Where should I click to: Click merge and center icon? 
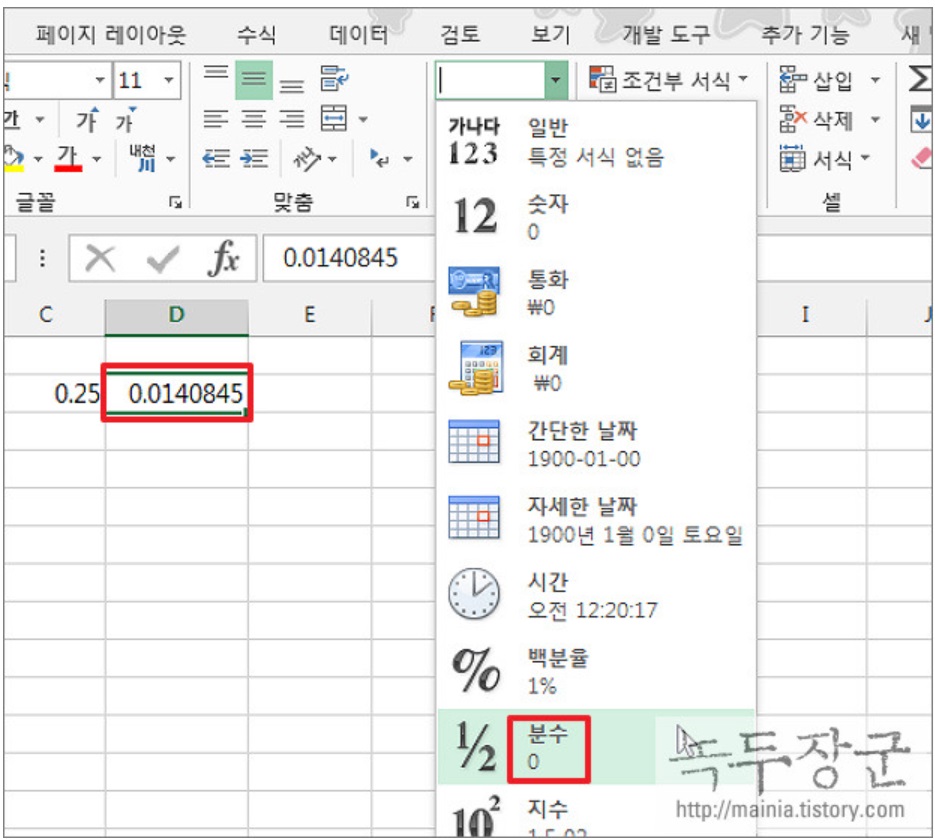click(x=334, y=118)
